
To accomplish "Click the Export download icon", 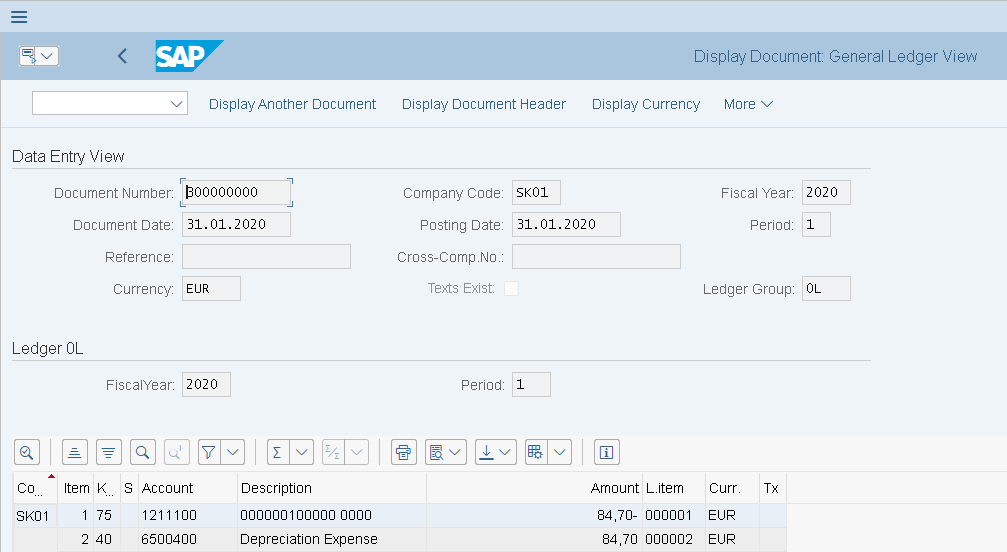I will [x=486, y=452].
